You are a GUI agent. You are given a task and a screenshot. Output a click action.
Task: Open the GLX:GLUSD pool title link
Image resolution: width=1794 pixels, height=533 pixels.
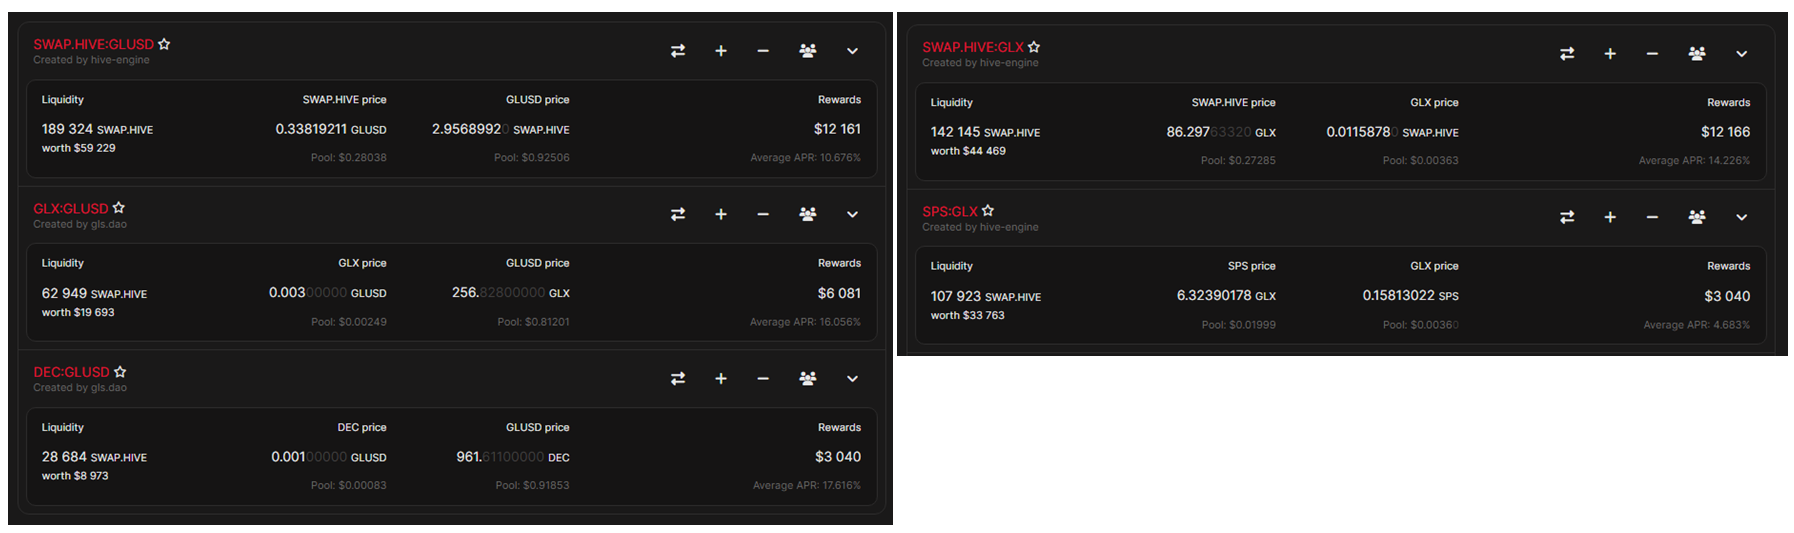click(70, 208)
